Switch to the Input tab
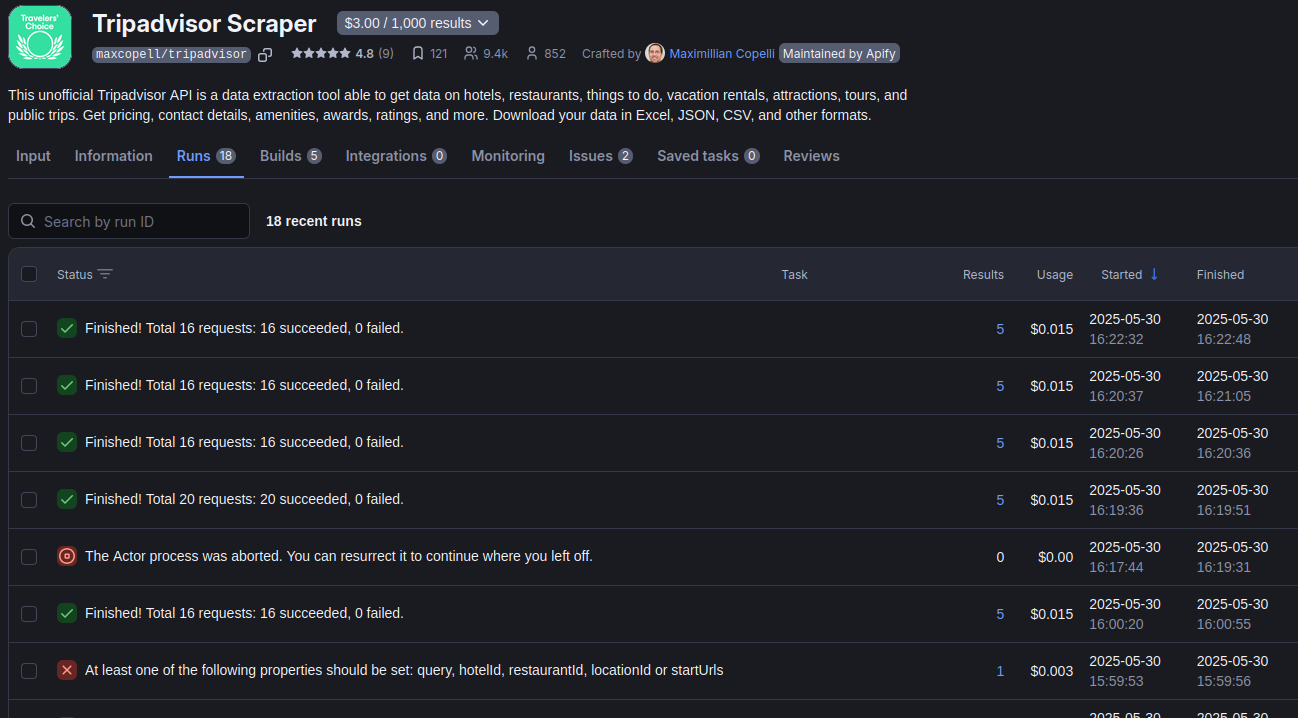 click(x=33, y=156)
